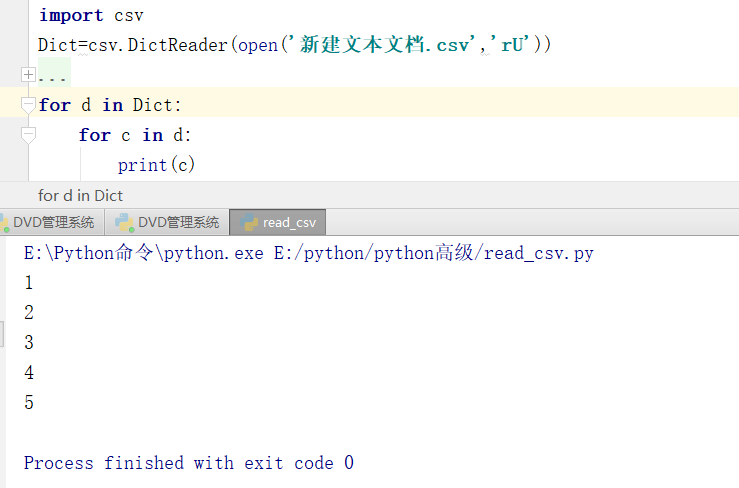The image size is (739, 488).
Task: Click the 新建文本文档.csv filename string
Action: (x=383, y=45)
